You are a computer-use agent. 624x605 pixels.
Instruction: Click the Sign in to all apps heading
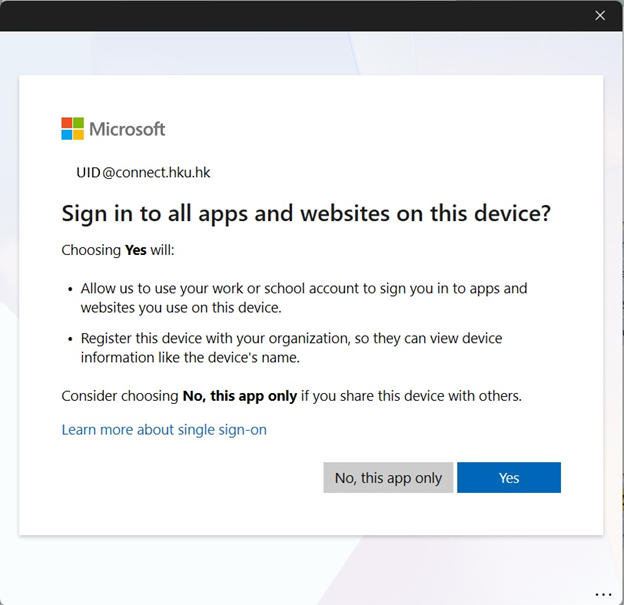pos(306,213)
